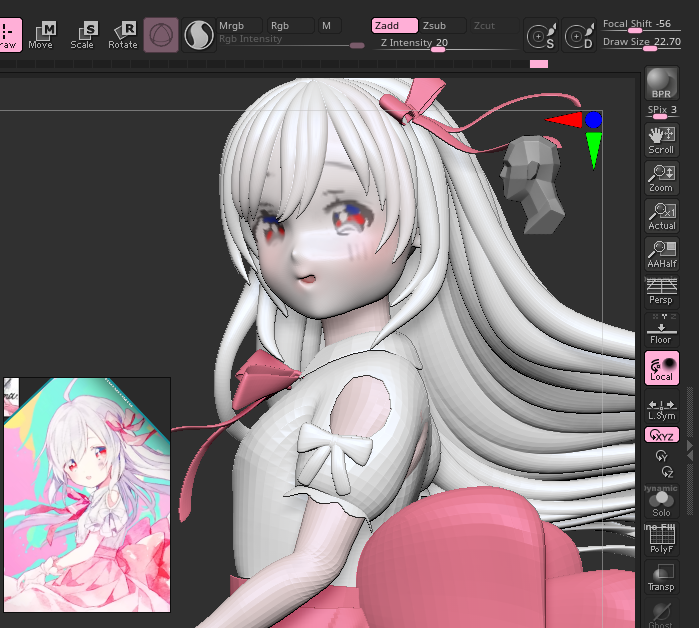This screenshot has height=628, width=699.
Task: Adjust the Draw Size slider
Action: 641,43
